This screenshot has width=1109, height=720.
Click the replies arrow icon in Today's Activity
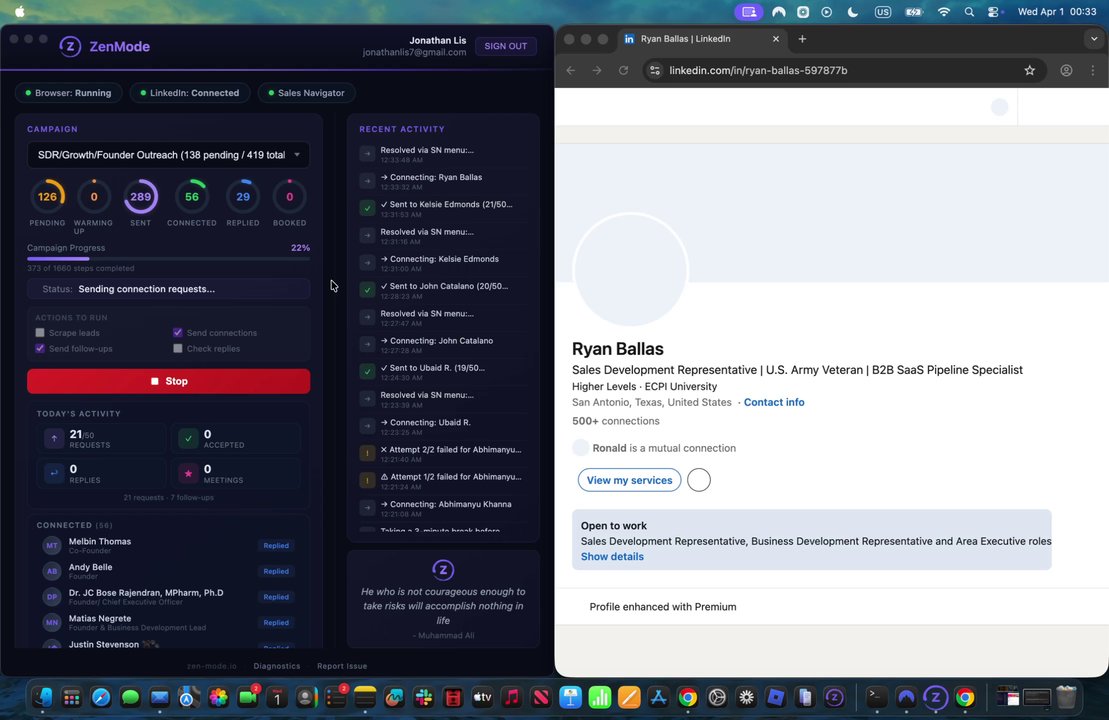[x=54, y=473]
